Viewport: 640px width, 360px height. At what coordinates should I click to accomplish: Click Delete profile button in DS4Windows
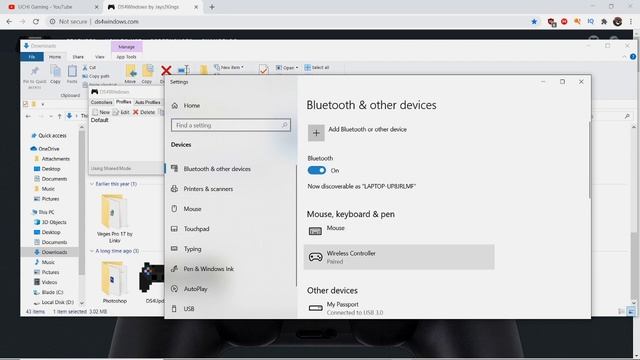(144, 112)
